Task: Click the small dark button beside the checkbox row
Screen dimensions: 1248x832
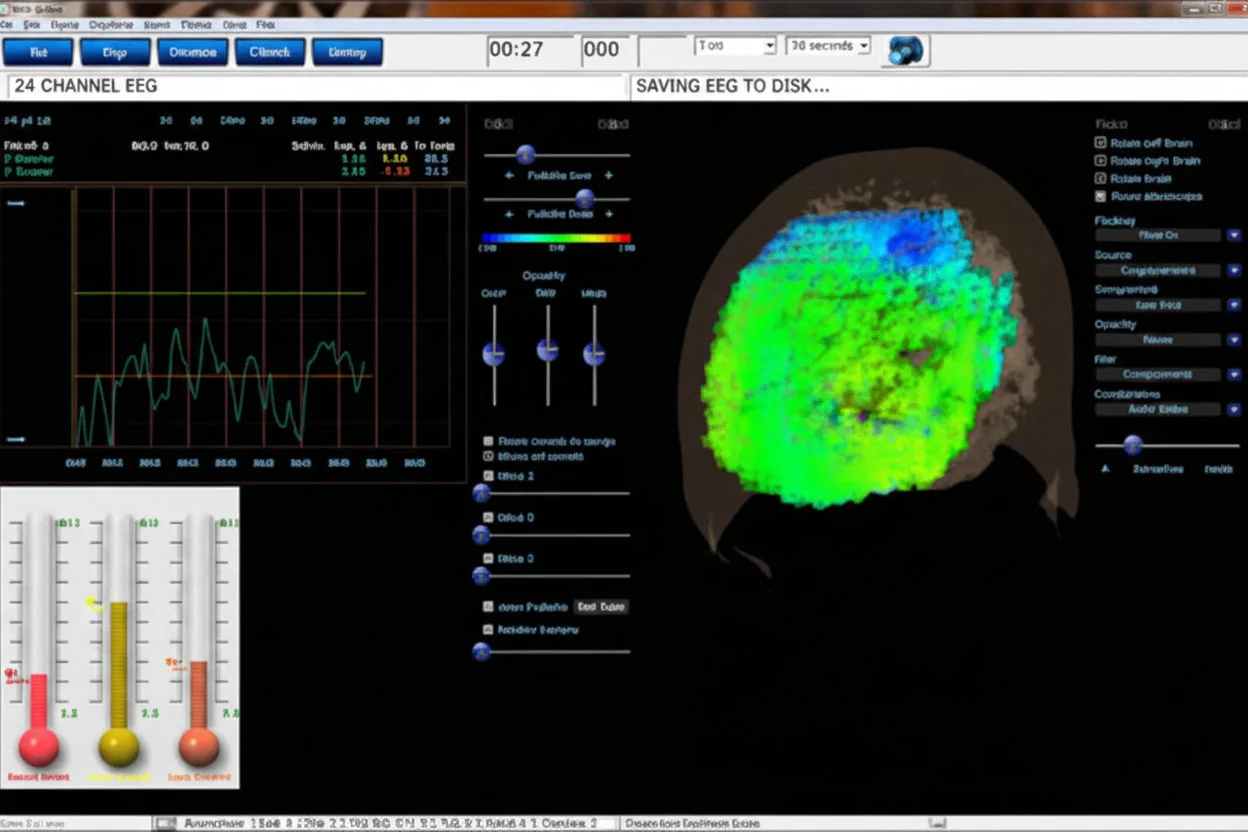Action: [601, 606]
